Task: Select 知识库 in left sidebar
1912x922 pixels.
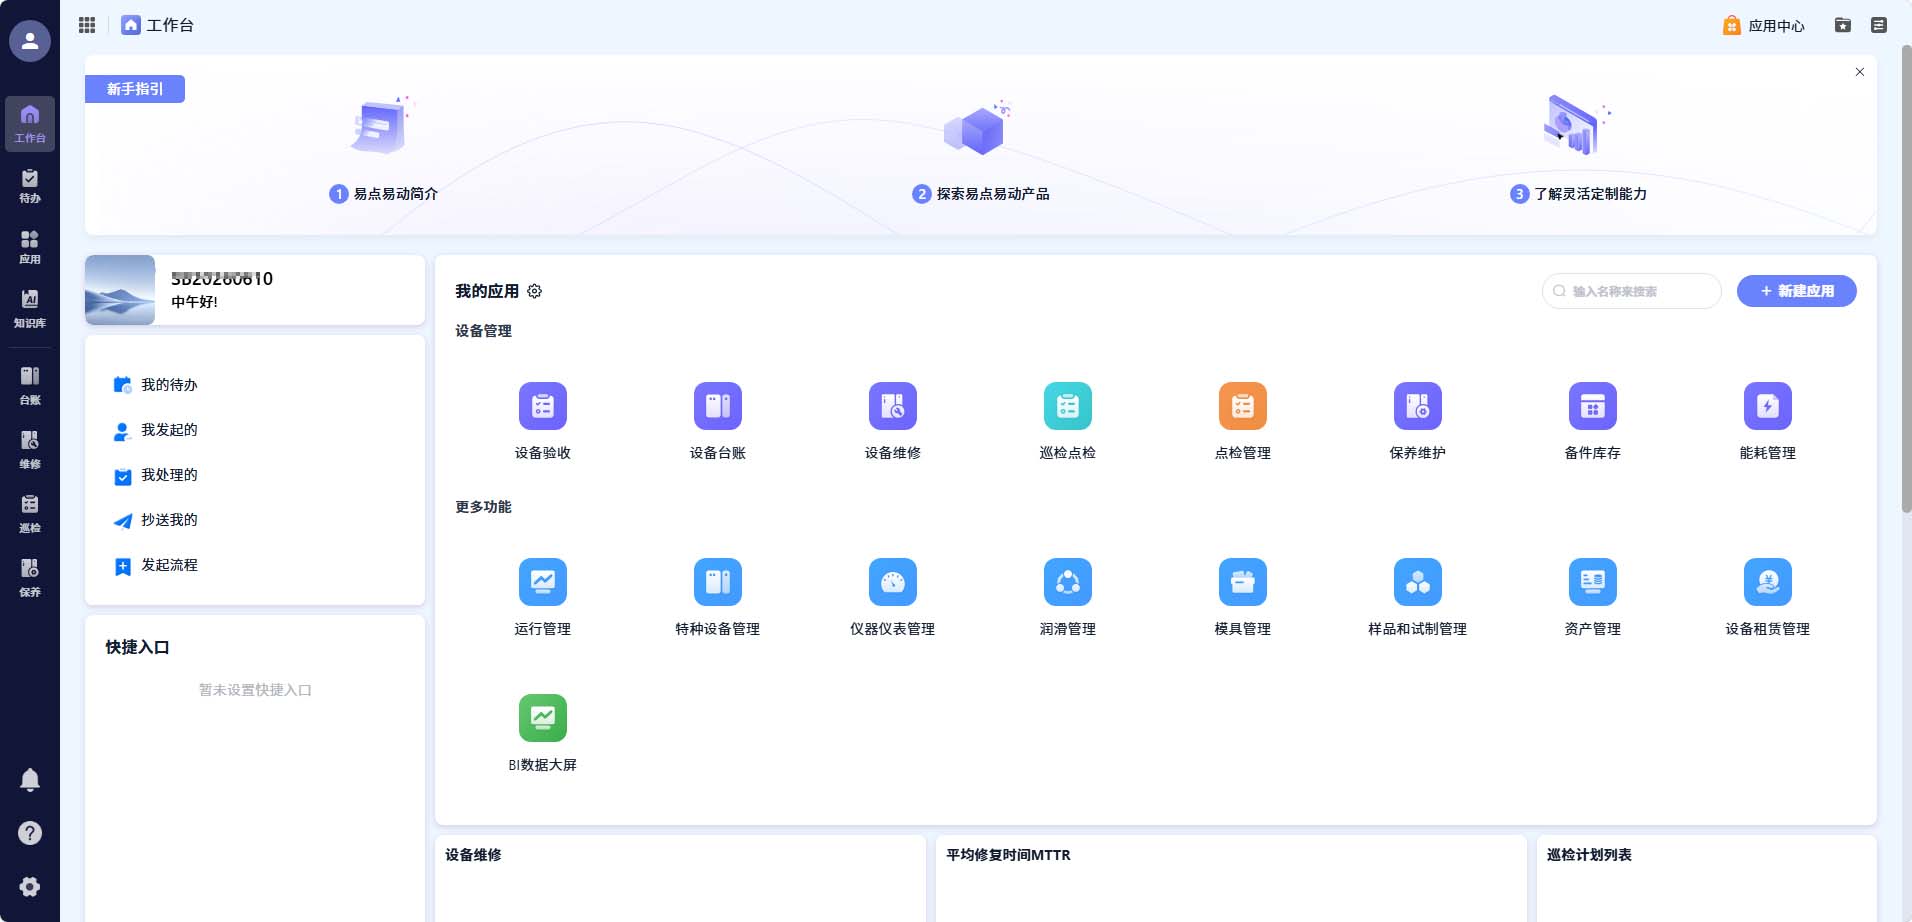Action: [30, 309]
